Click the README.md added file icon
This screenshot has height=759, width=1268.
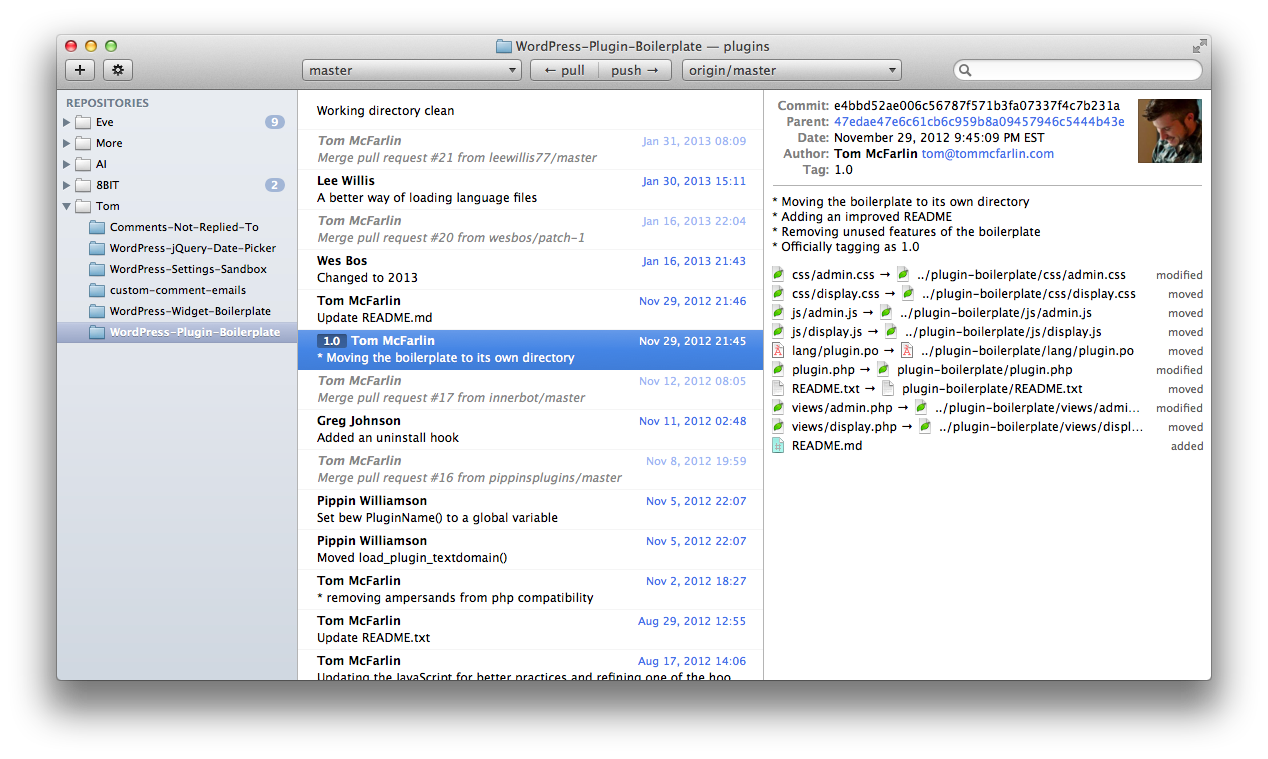pyautogui.click(x=778, y=445)
